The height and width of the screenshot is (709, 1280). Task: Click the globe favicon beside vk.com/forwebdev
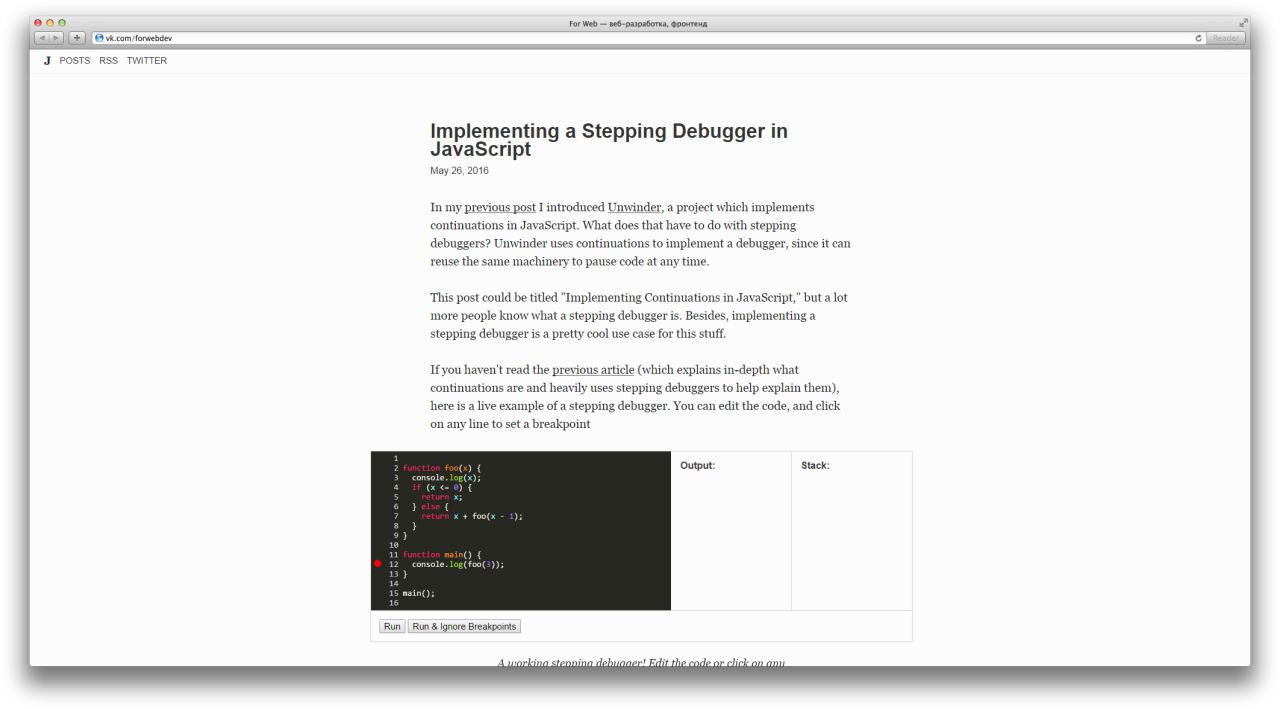99,38
